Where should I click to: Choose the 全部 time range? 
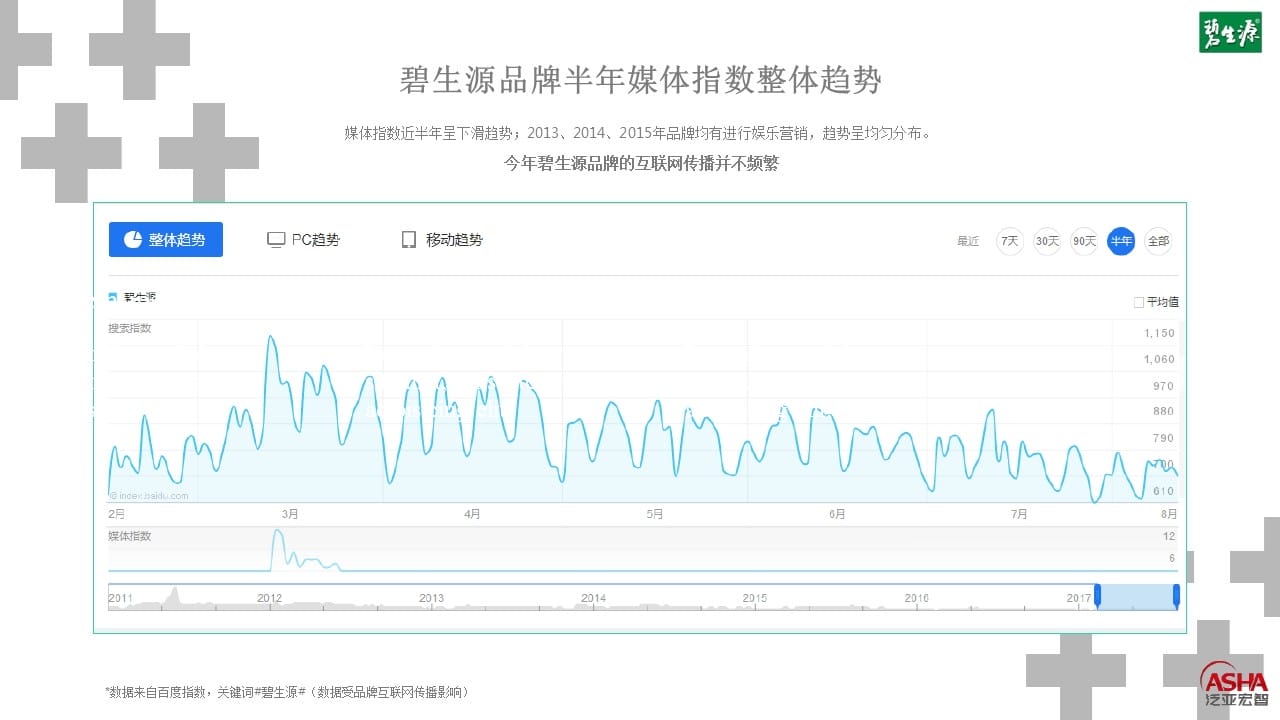[x=1158, y=241]
